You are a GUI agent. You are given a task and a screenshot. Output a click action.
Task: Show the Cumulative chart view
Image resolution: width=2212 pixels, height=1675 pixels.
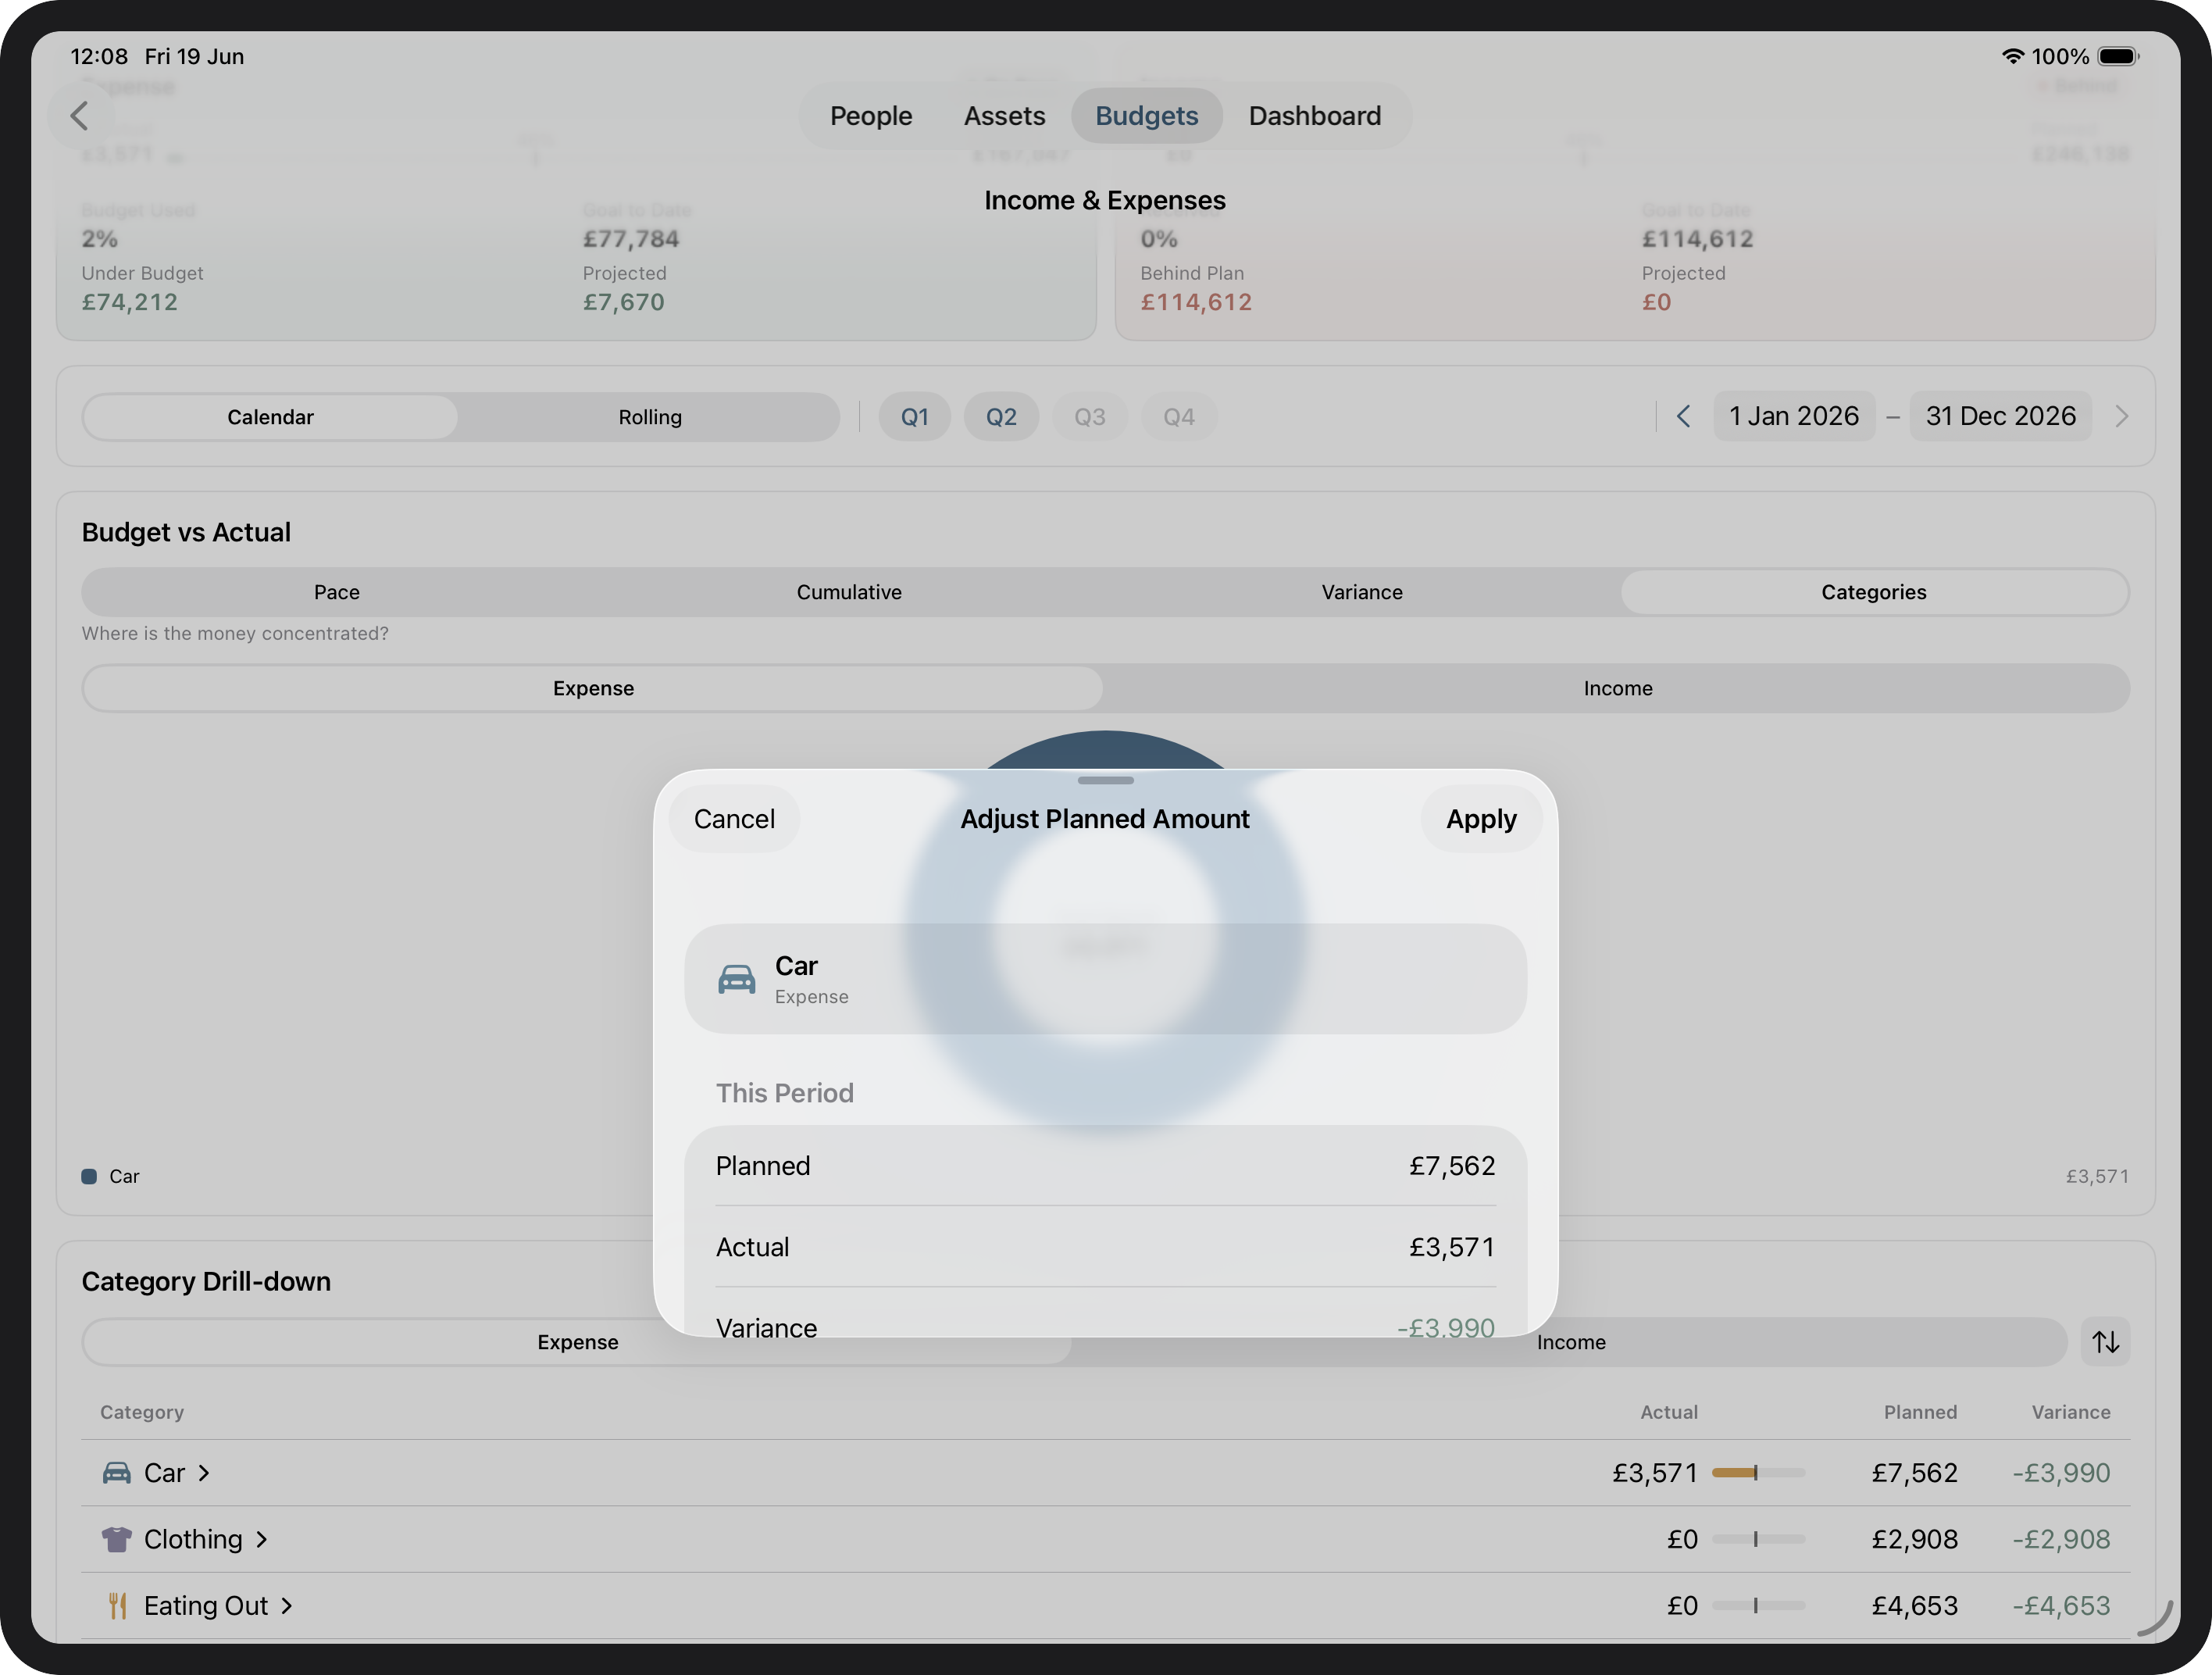(849, 592)
